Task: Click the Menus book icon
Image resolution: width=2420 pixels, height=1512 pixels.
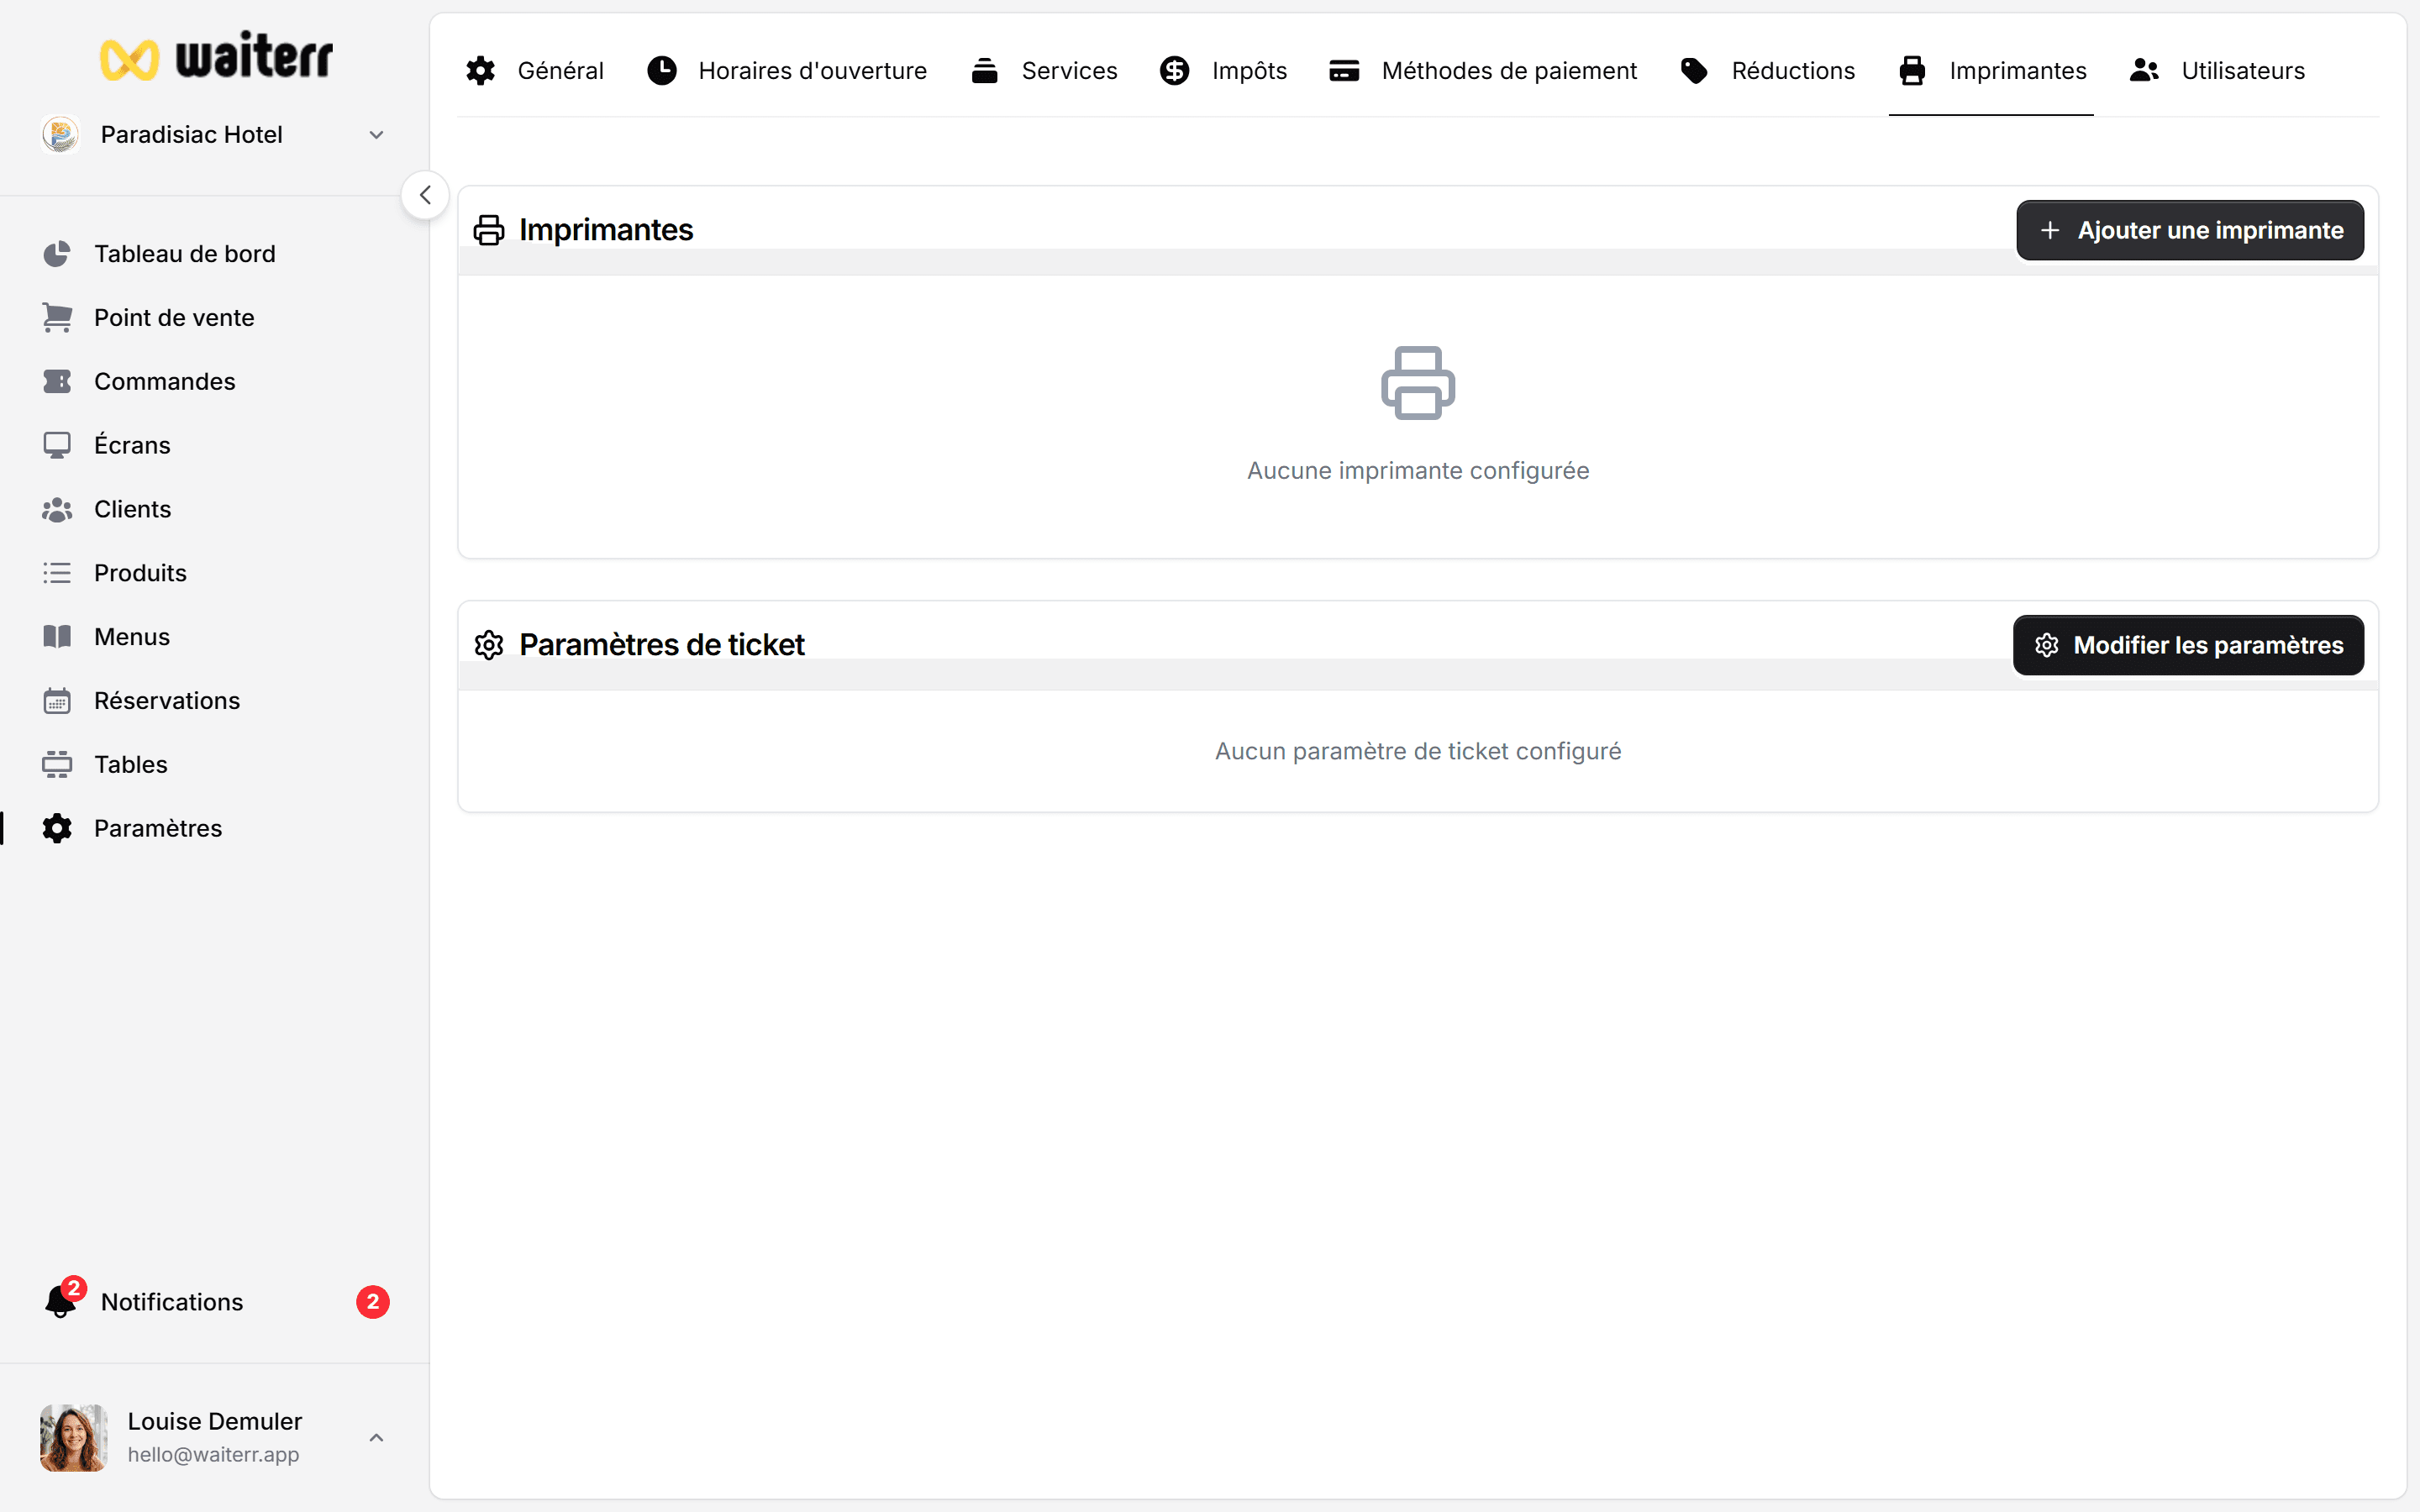Action: pos(57,637)
